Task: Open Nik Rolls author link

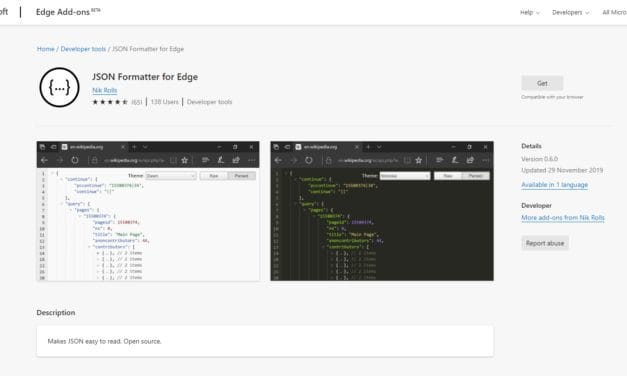Action: click(x=105, y=90)
